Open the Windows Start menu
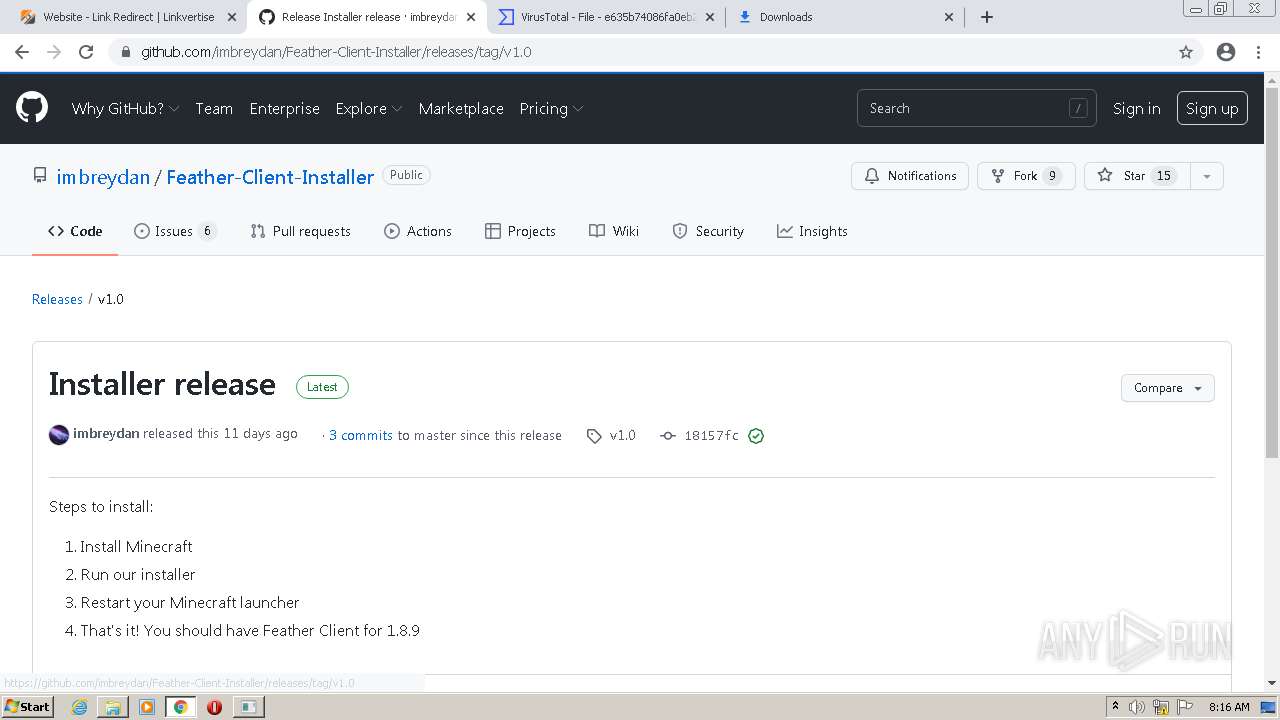Viewport: 1280px width, 720px height. tap(28, 707)
